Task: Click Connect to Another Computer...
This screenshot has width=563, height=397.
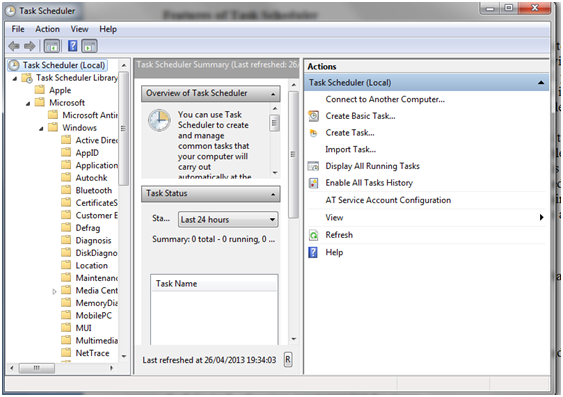Action: 385,99
